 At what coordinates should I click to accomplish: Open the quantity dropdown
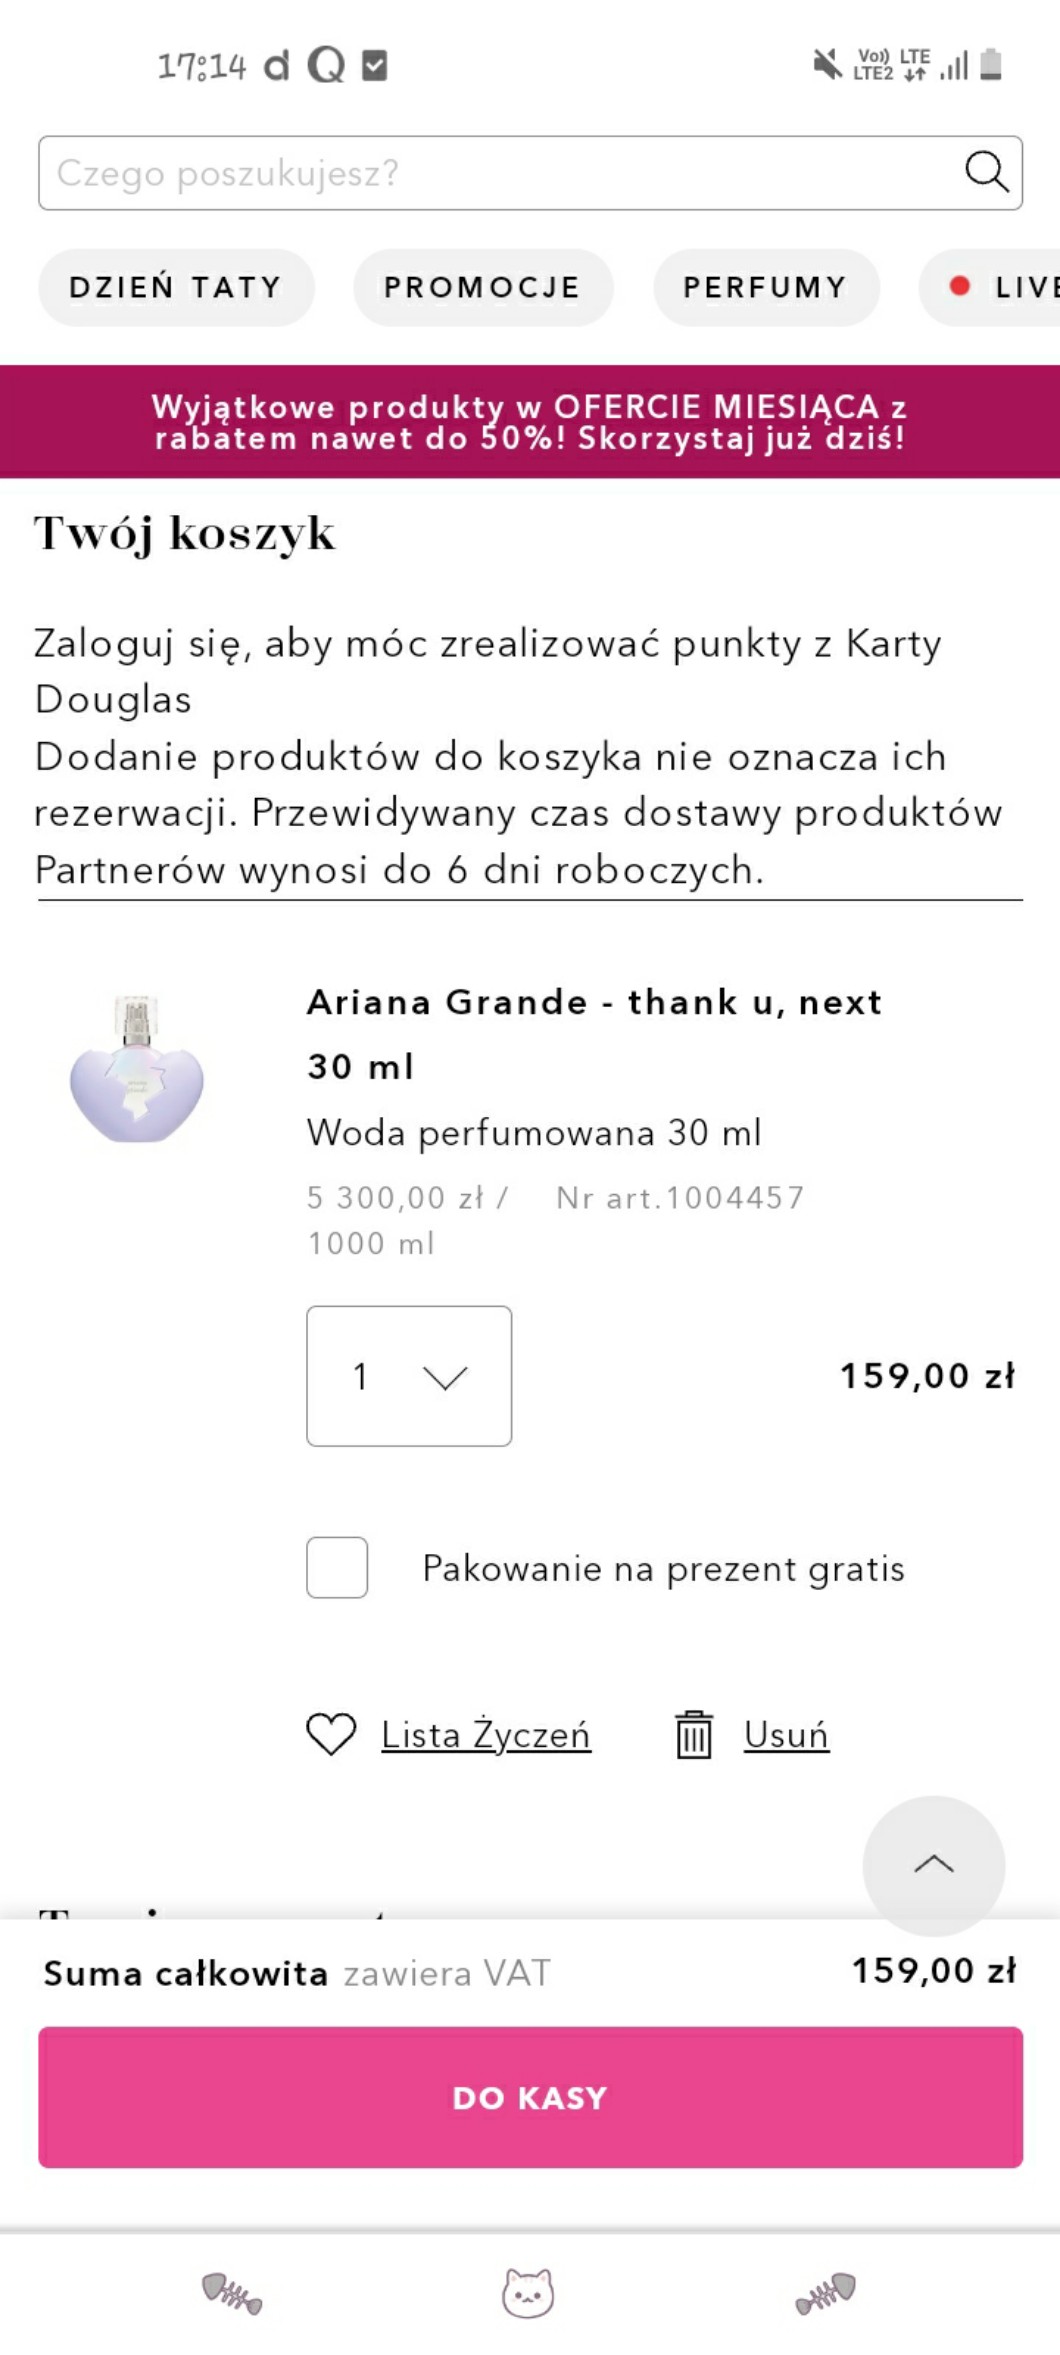409,1376
